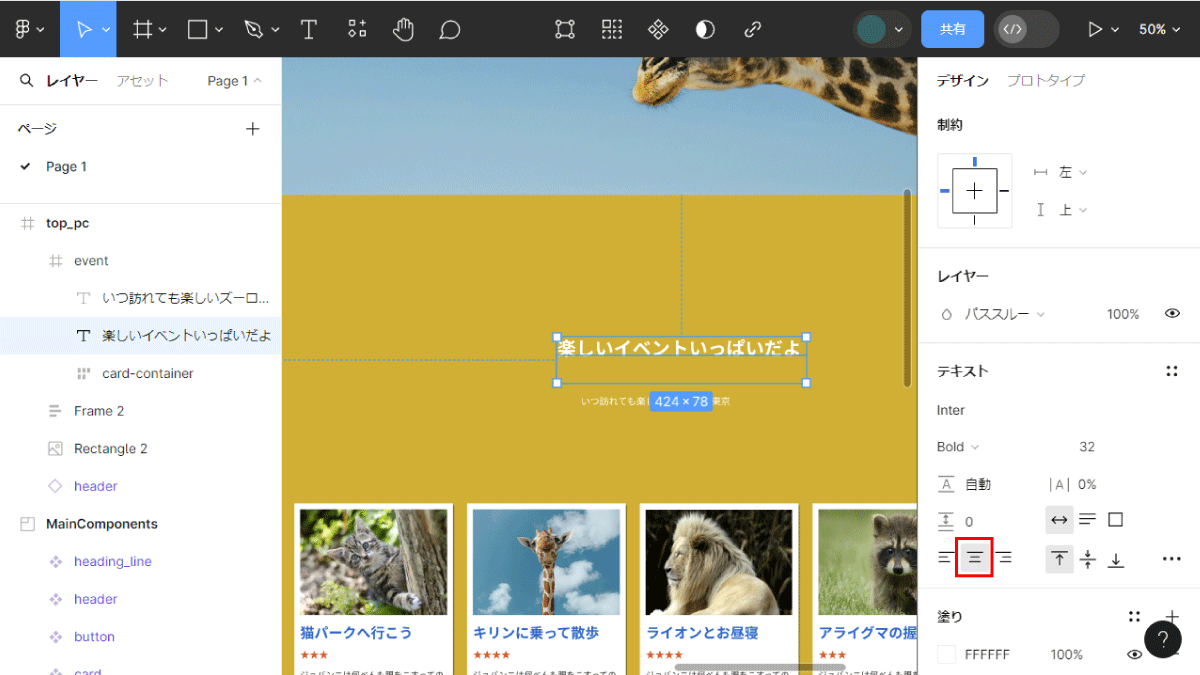
Task: Click the present play button
Action: coord(1095,29)
